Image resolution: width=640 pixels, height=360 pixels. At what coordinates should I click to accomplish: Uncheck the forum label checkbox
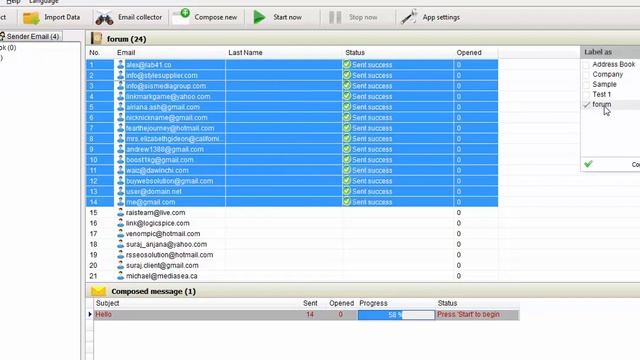pyautogui.click(x=586, y=104)
